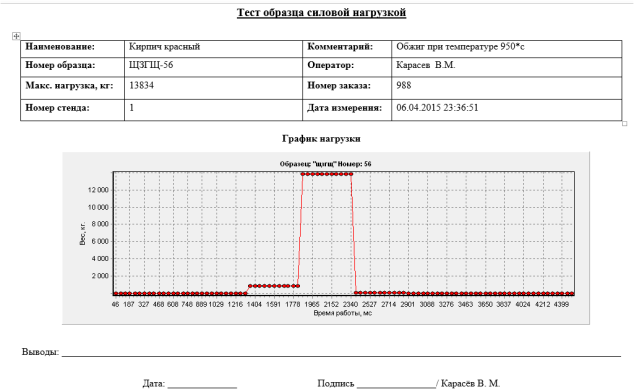Image resolution: width=634 pixels, height=392 pixels.
Task: Click the '/ Карасёв В. М.' signature name
Action: (x=468, y=383)
